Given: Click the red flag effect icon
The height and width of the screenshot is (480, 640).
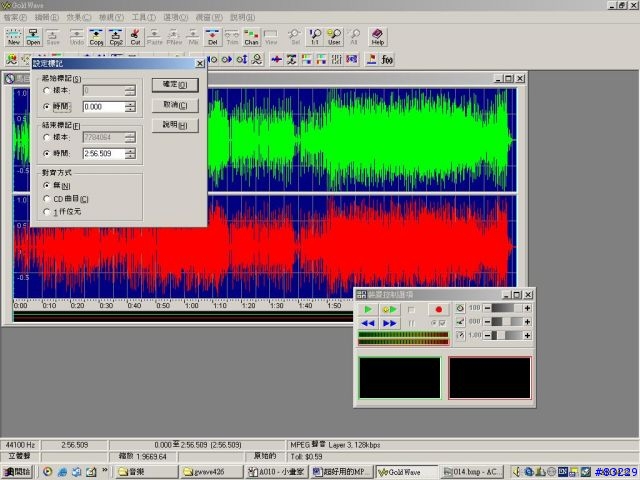Looking at the screenshot, I should point(371,60).
